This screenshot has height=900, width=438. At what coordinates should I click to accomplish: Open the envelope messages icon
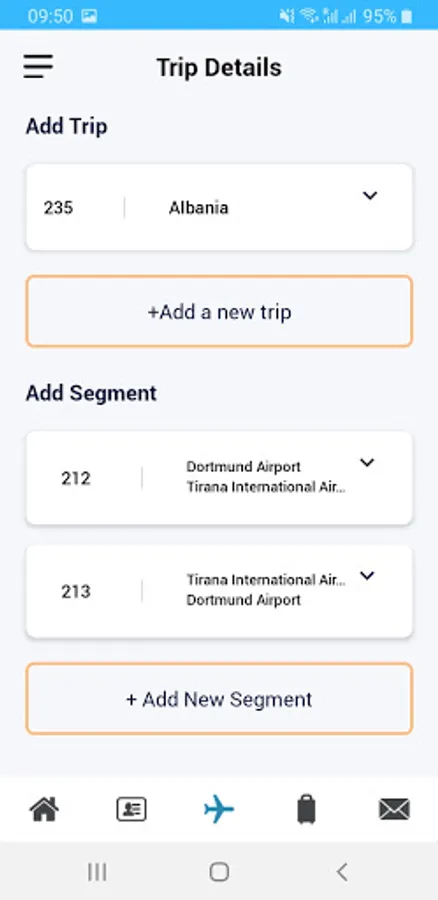(x=394, y=809)
